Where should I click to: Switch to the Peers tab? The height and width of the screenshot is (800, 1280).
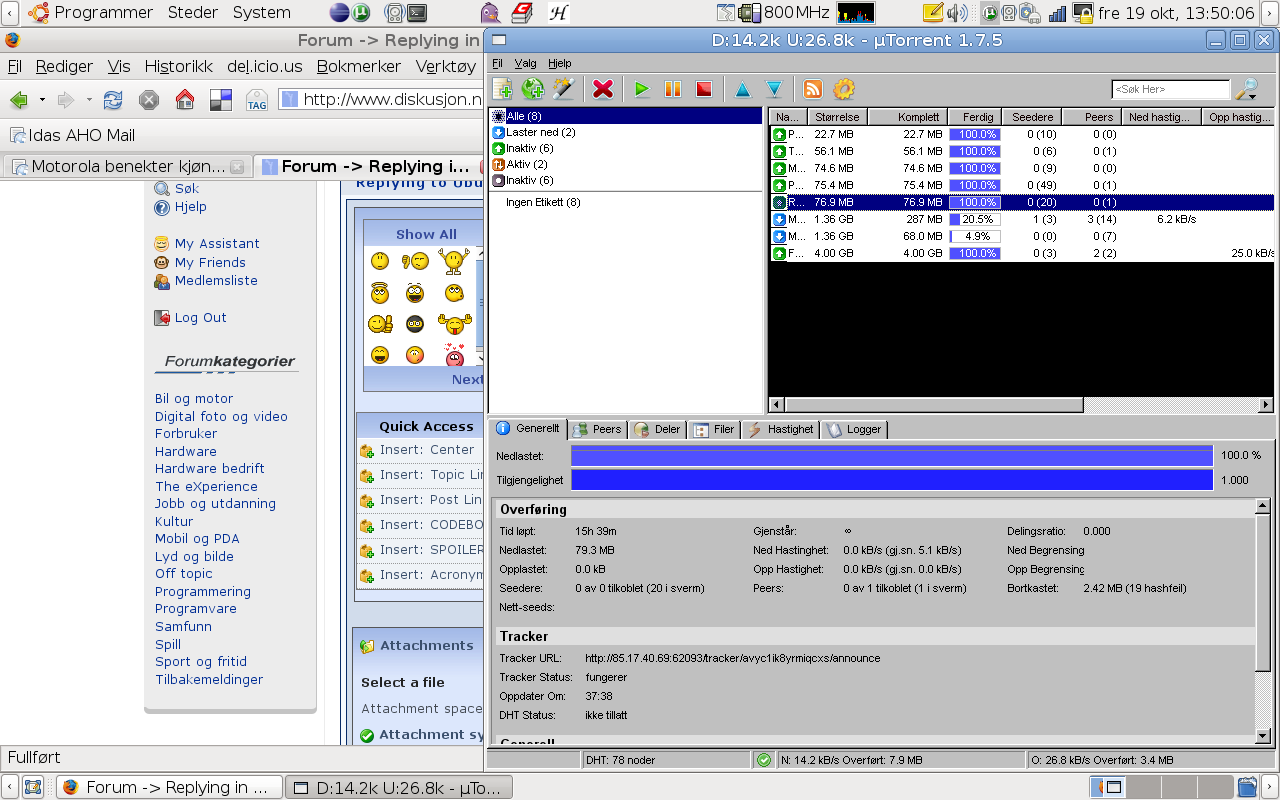tap(598, 429)
